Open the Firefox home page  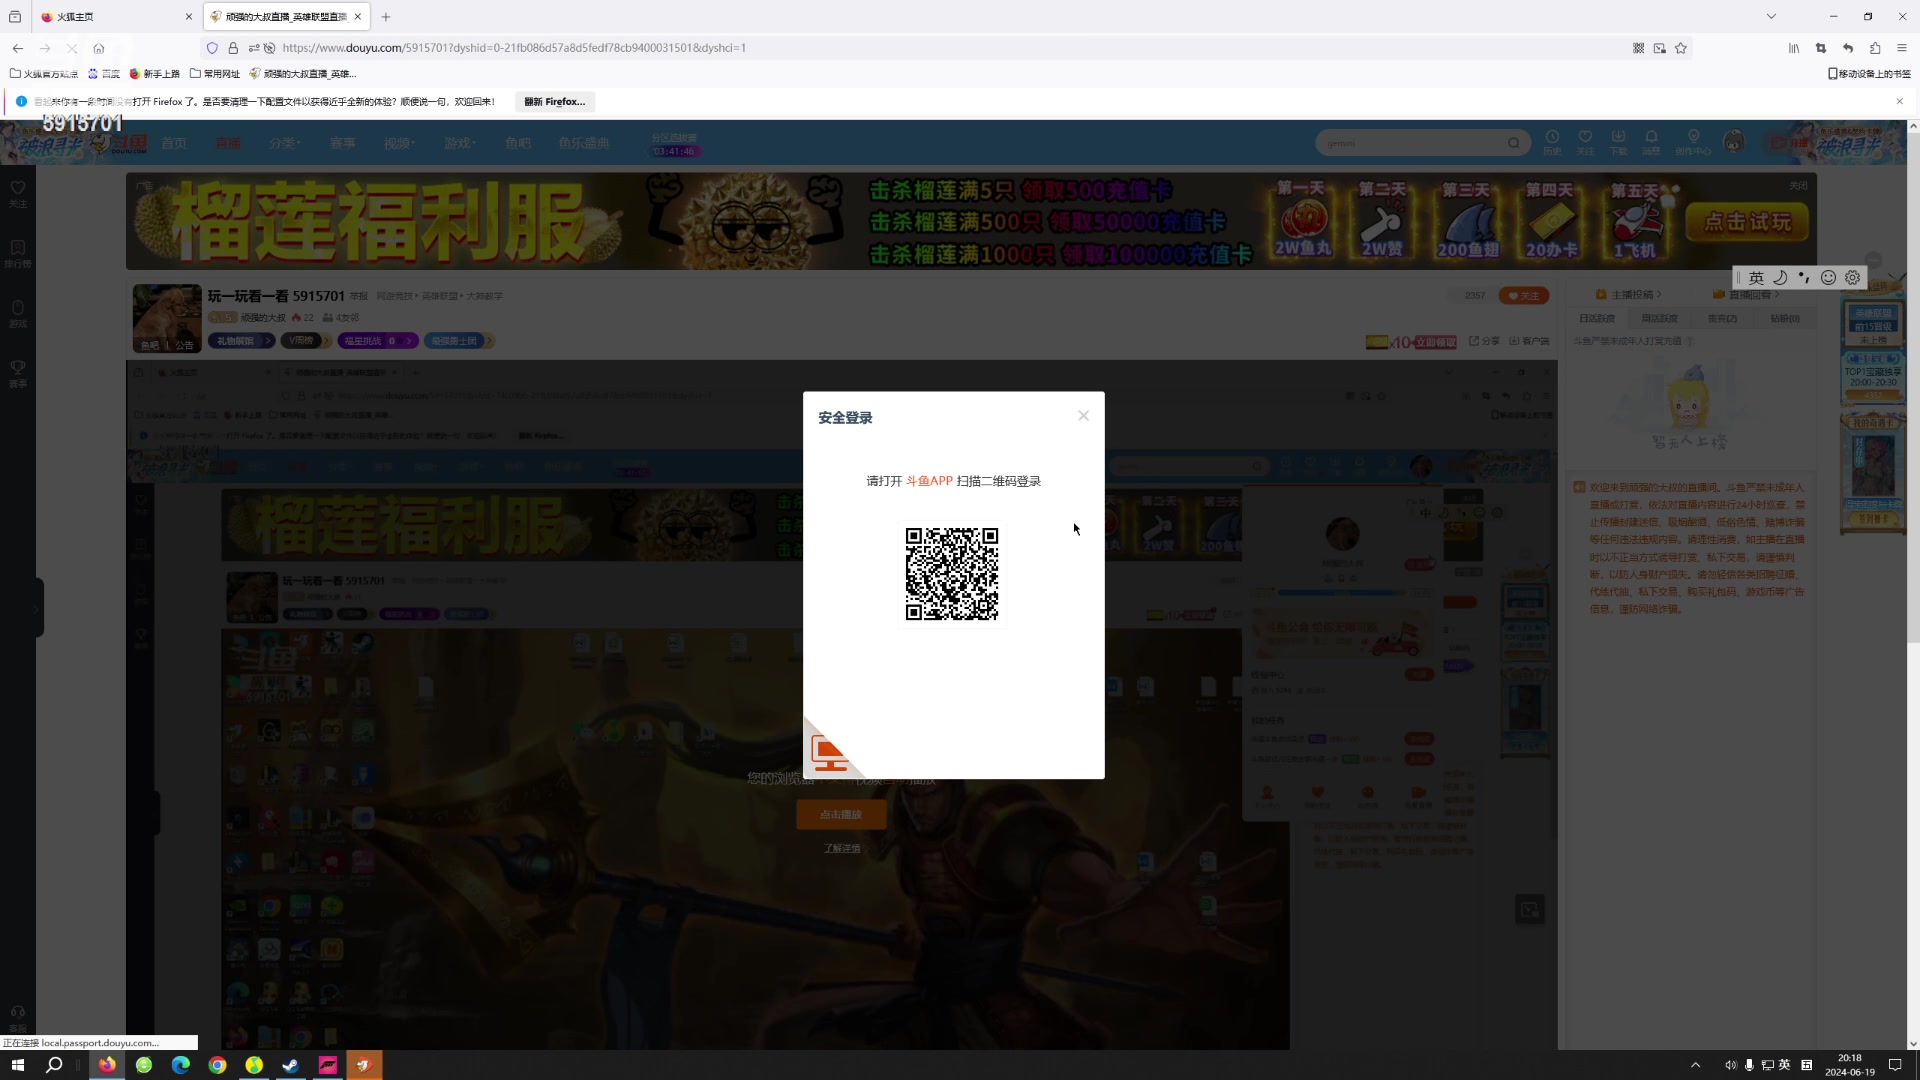coord(99,48)
